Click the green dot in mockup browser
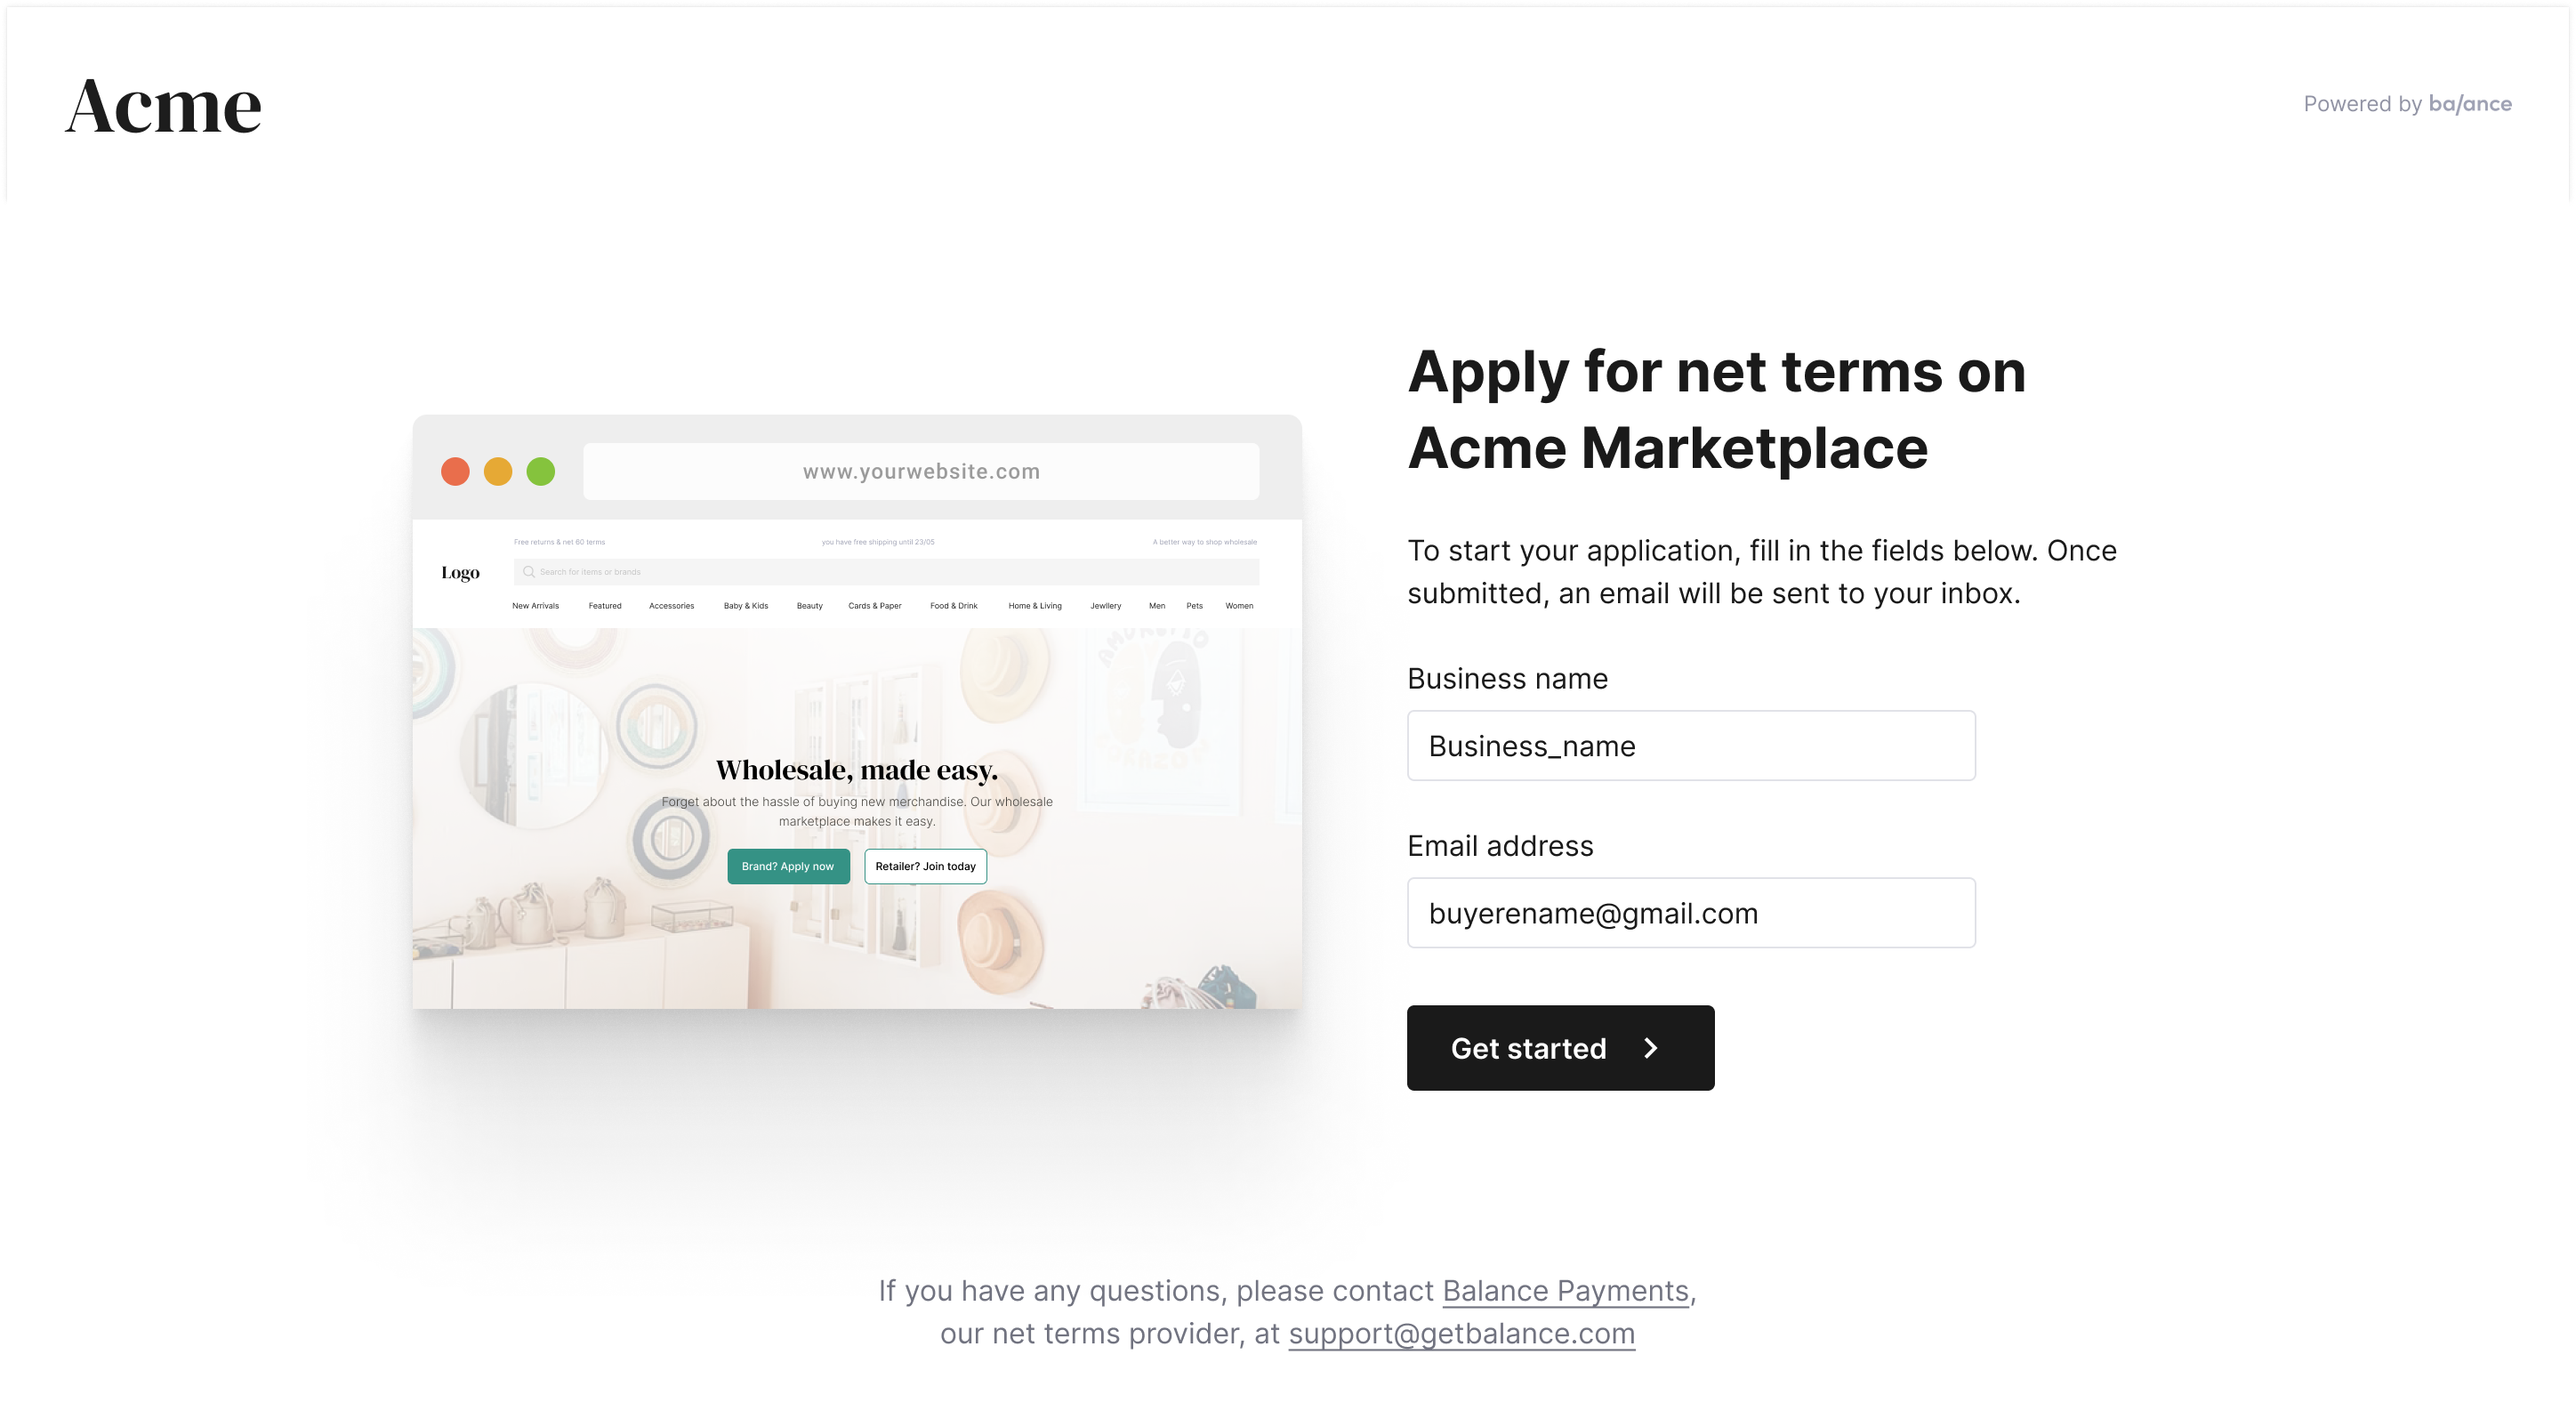The width and height of the screenshot is (2576, 1411). 541,471
